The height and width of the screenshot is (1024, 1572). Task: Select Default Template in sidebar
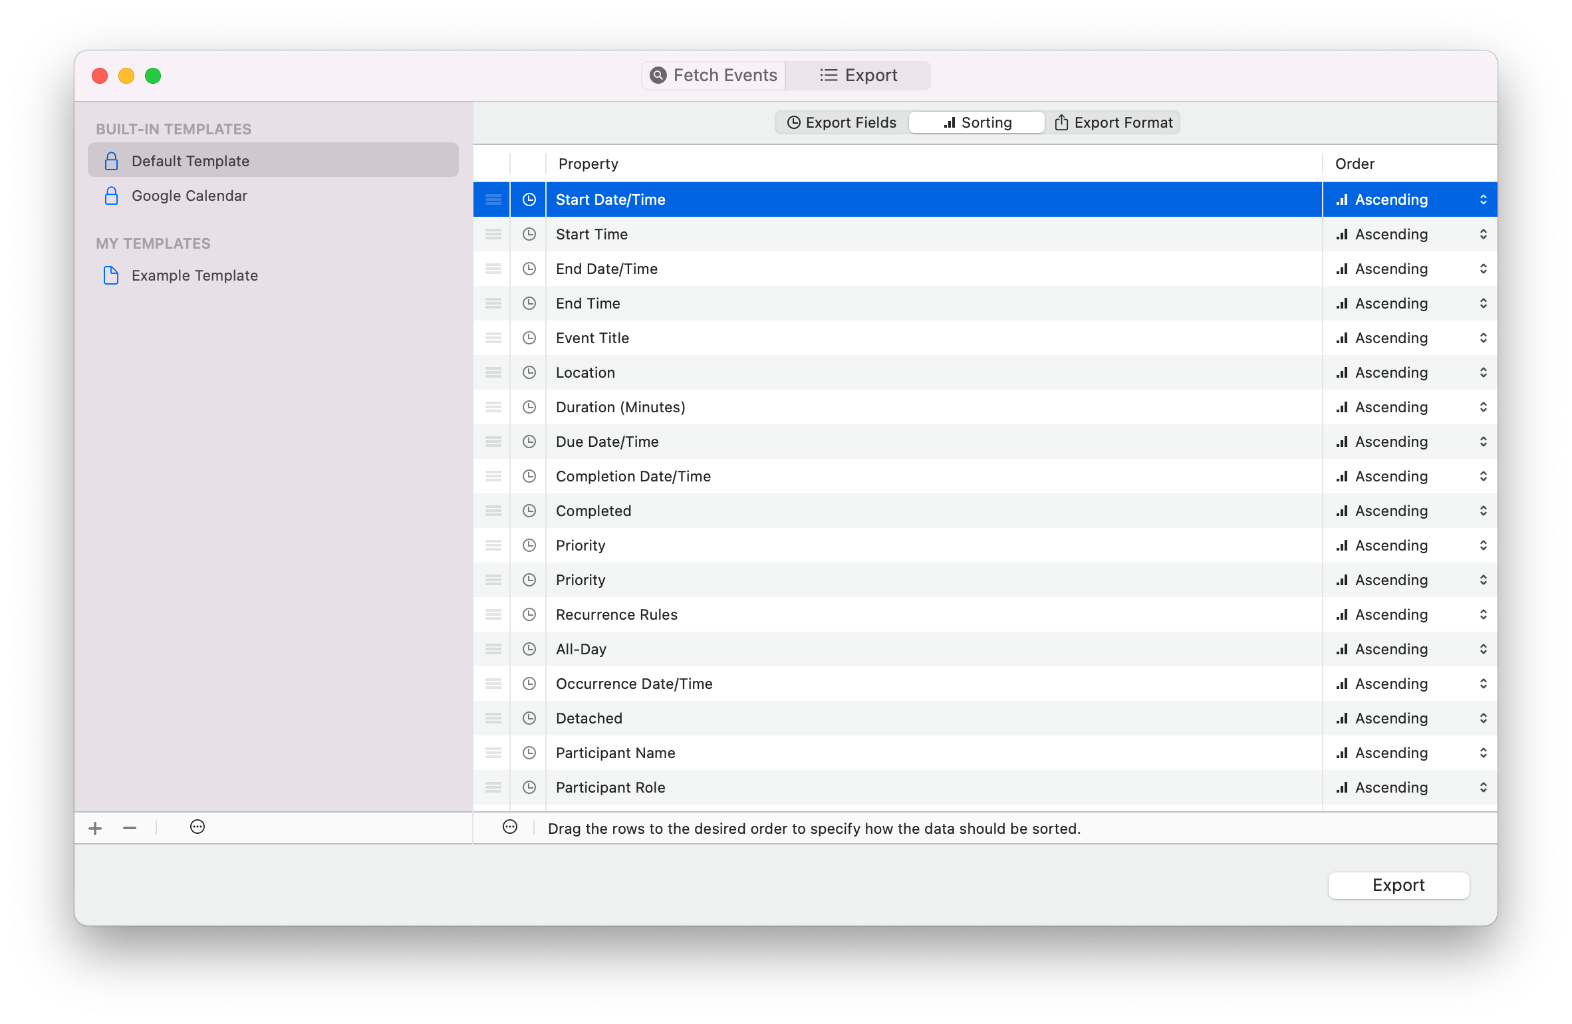(273, 160)
